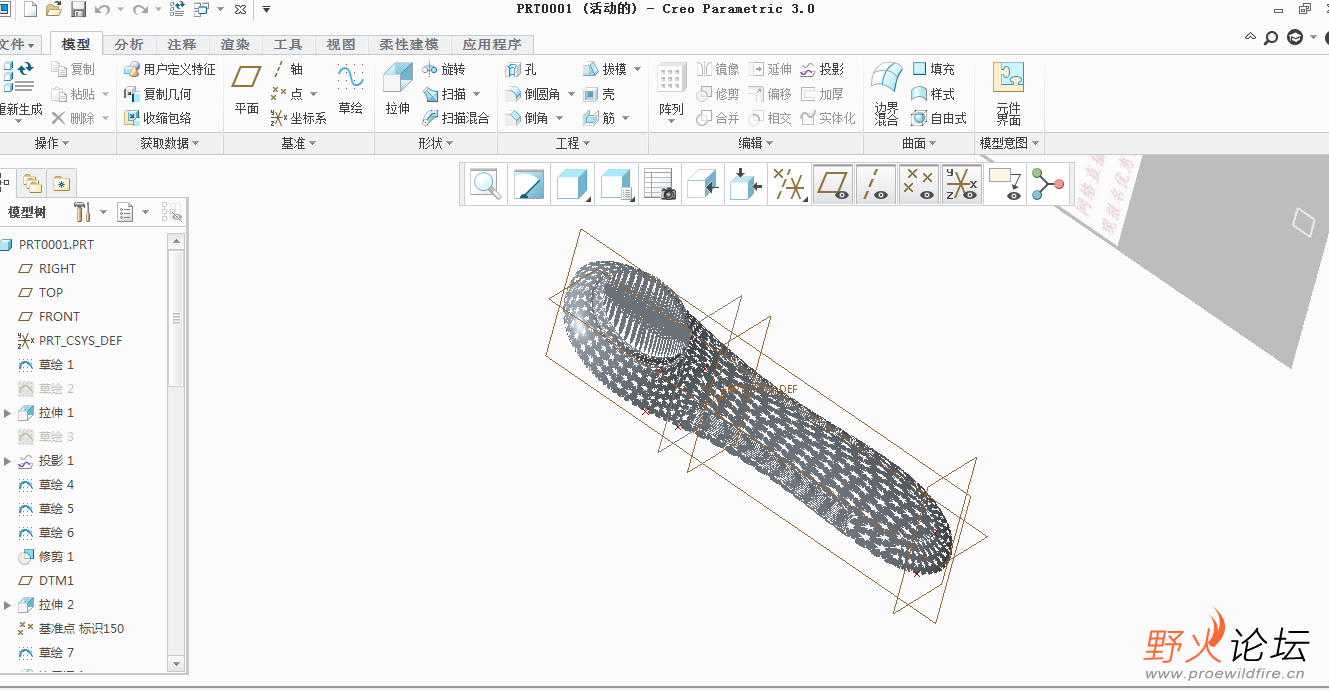
Task: Select the Extrude (拉伸) tool
Action: [x=398, y=91]
